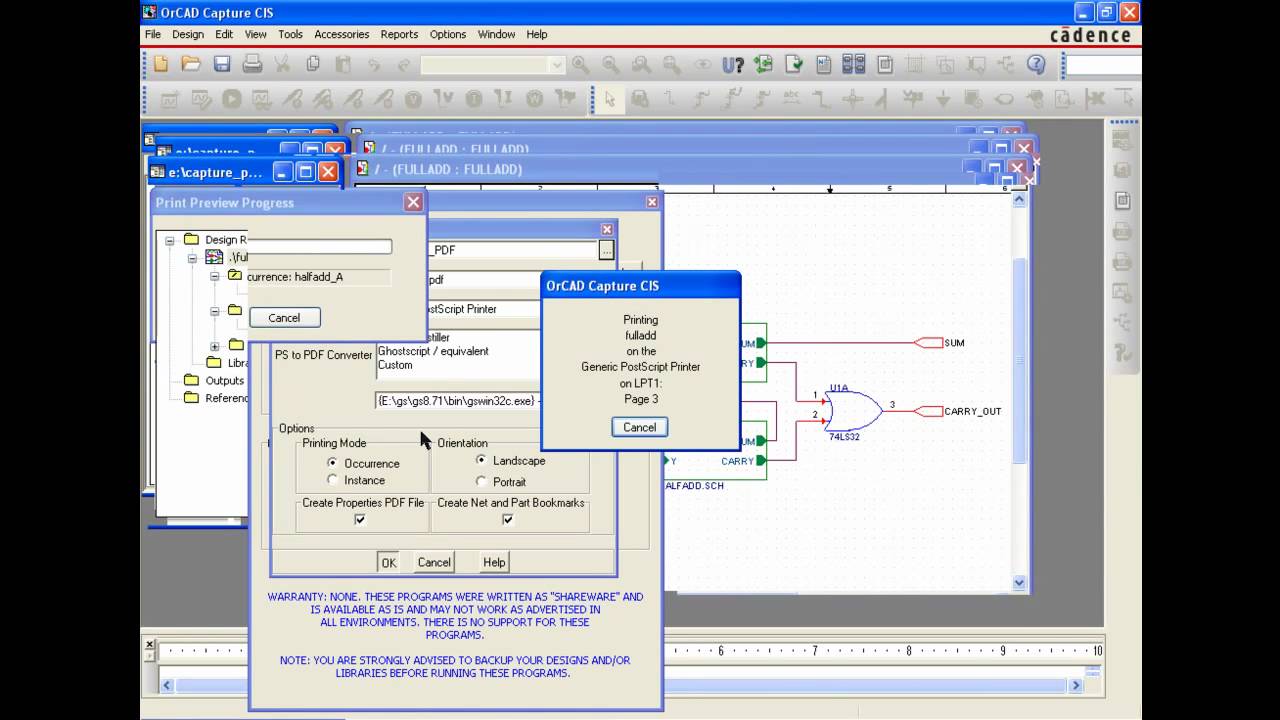Click the Paste clipboard toolbar icon
The height and width of the screenshot is (720, 1280).
[343, 64]
